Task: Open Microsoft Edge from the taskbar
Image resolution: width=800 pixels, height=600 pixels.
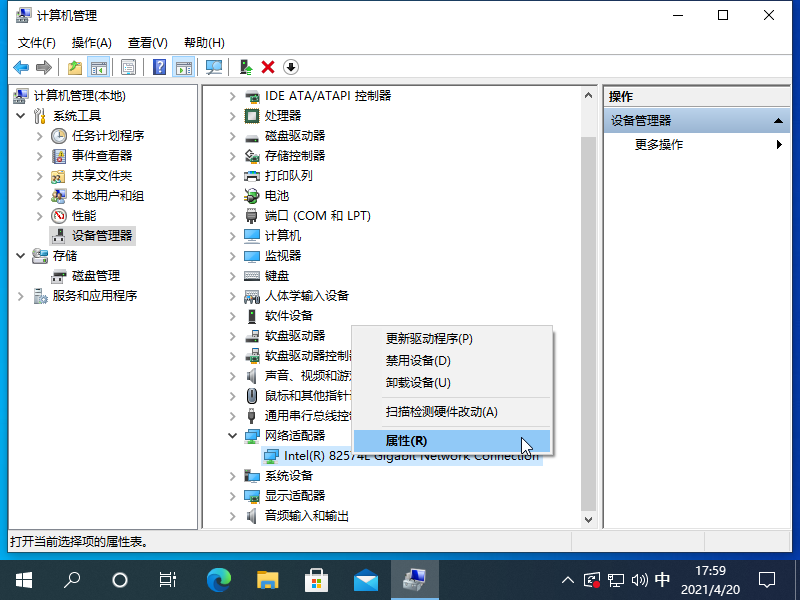Action: [218, 579]
